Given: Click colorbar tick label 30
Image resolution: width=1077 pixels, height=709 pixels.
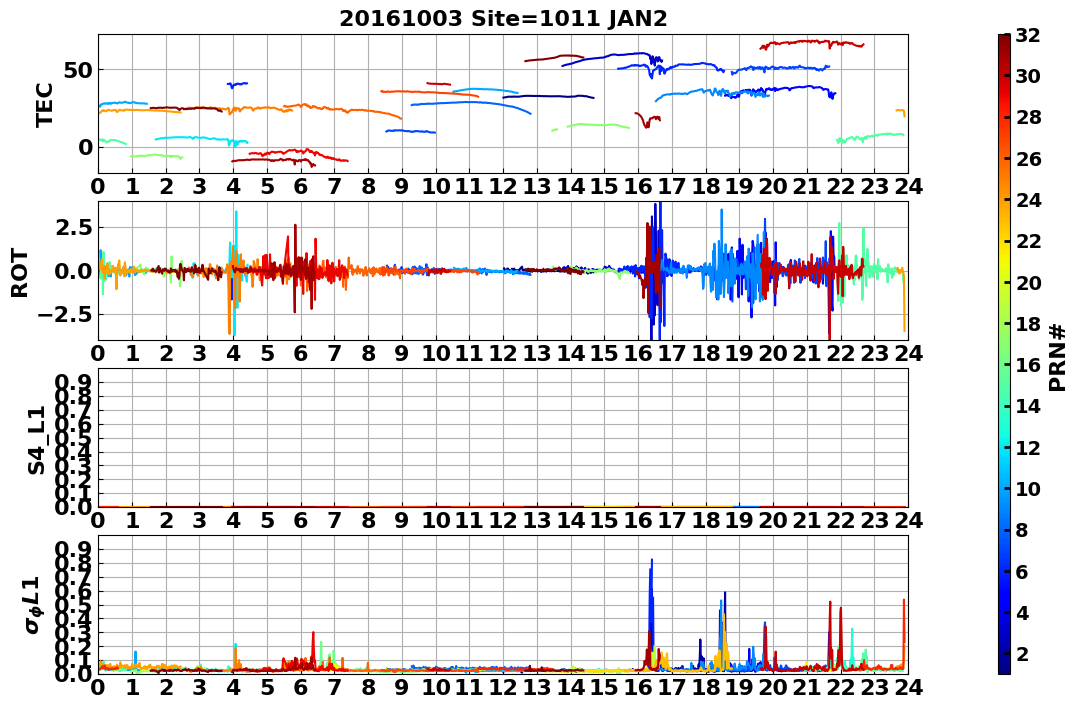Looking at the screenshot, I should (x=1028, y=76).
